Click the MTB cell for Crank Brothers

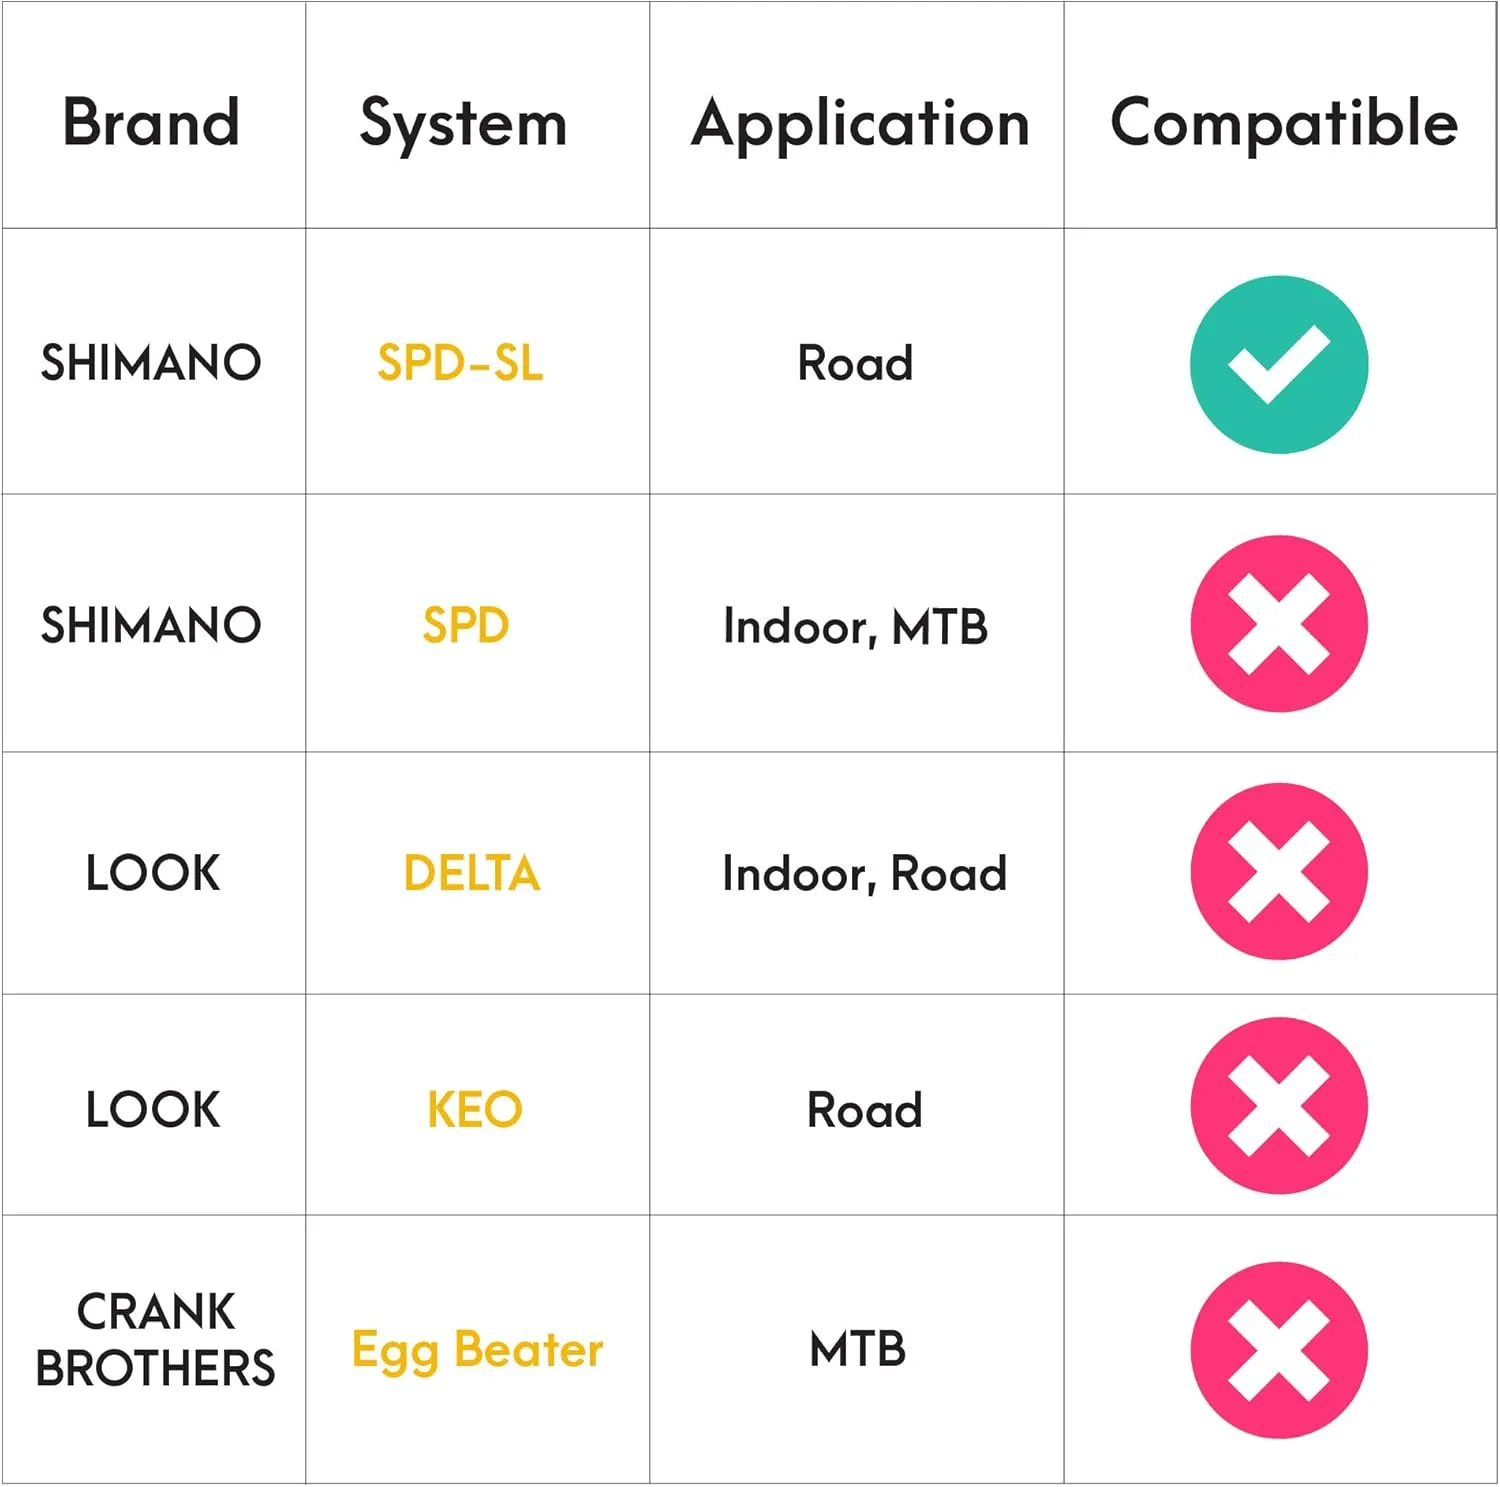(x=858, y=1349)
